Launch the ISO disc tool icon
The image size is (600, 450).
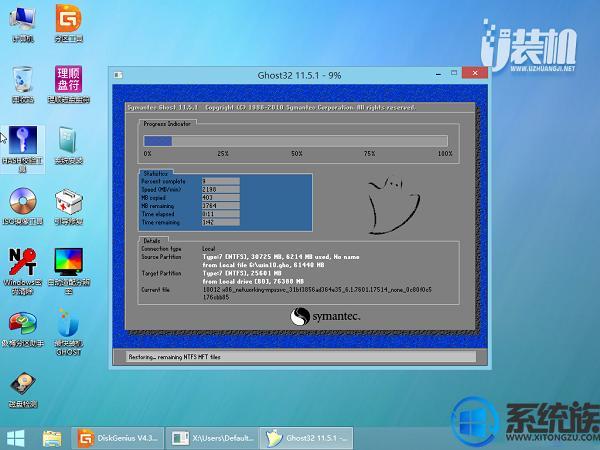point(23,207)
